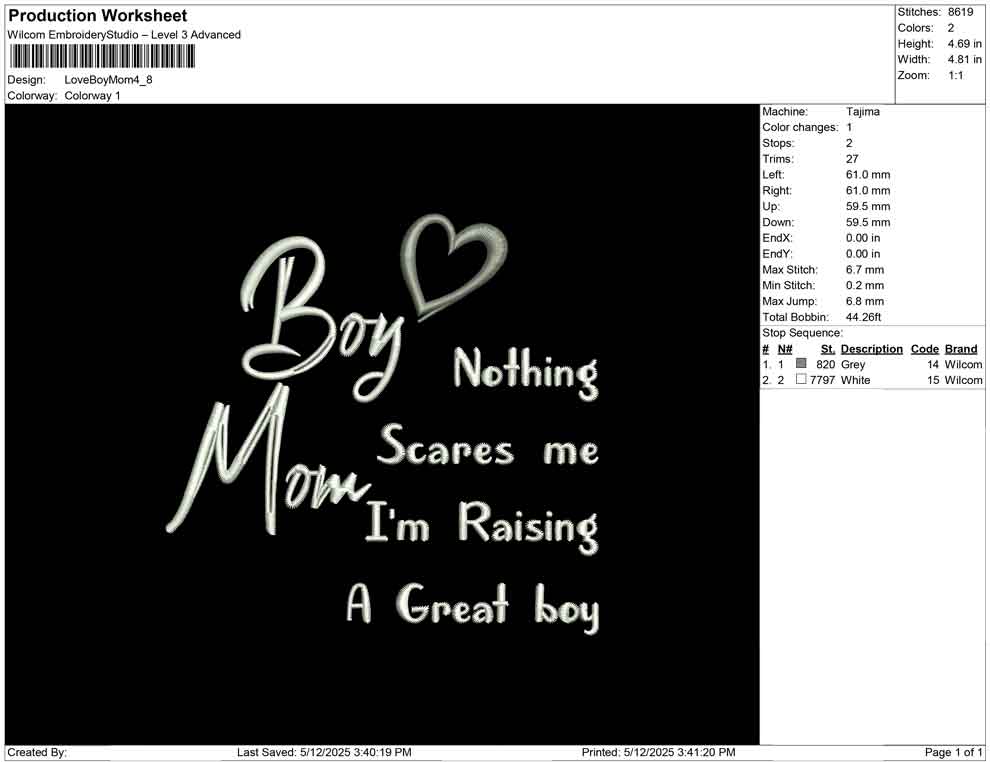The width and height of the screenshot is (990, 762).
Task: Click the Description column header
Action: coord(871,348)
